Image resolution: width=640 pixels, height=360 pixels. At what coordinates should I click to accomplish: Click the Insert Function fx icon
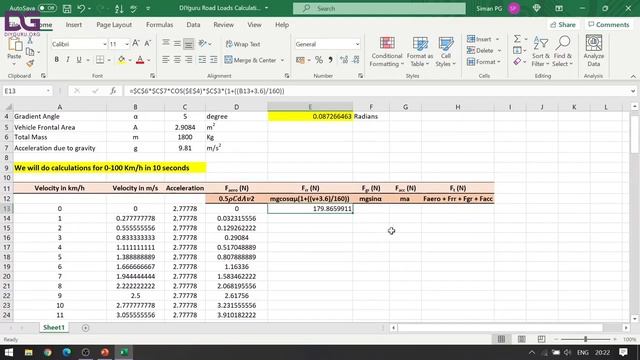pos(113,91)
